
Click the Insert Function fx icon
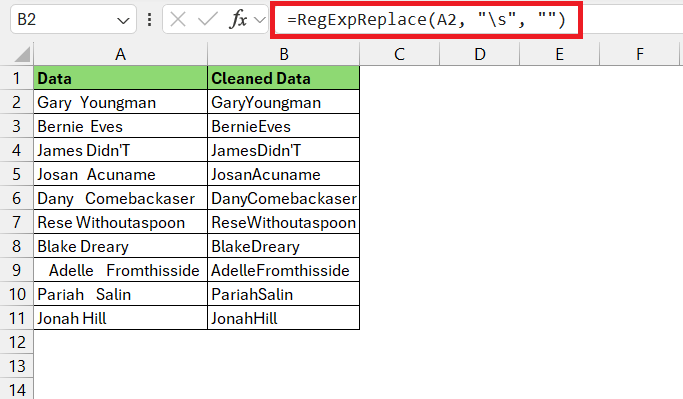[x=238, y=20]
